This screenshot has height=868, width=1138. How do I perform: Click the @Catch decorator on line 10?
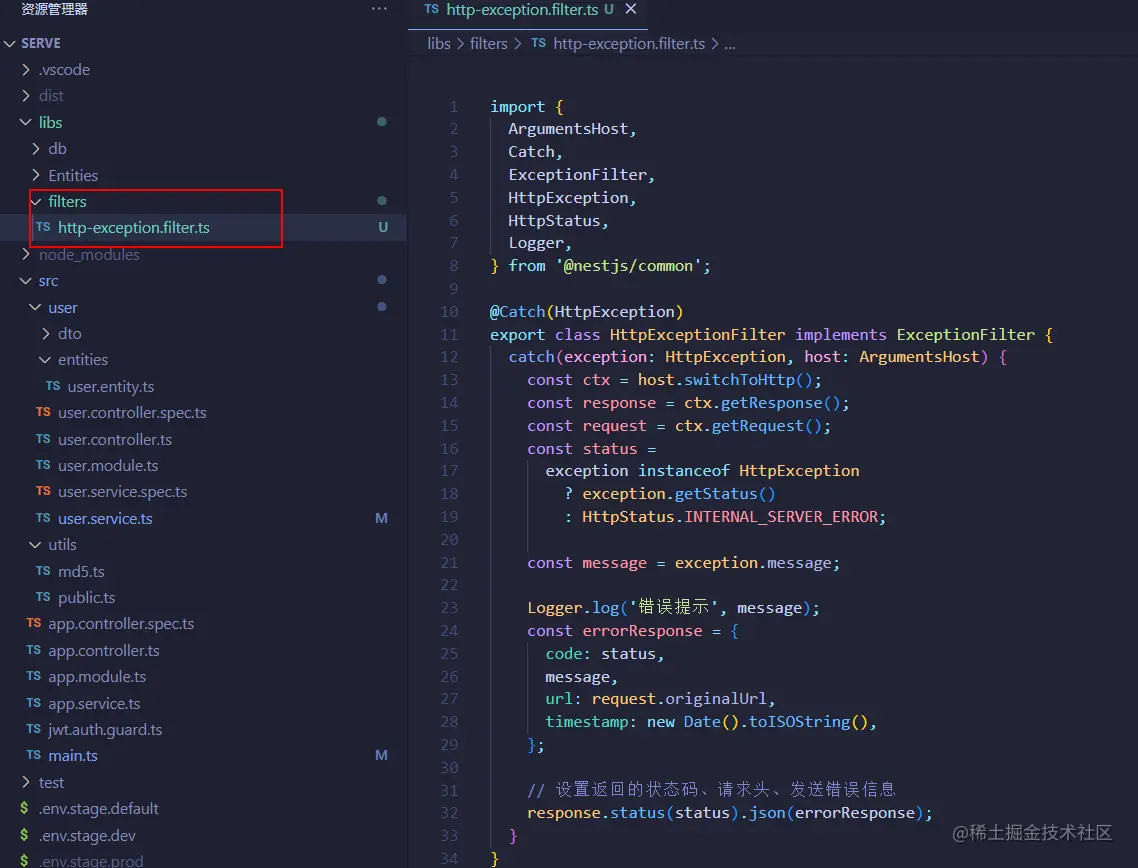517,311
